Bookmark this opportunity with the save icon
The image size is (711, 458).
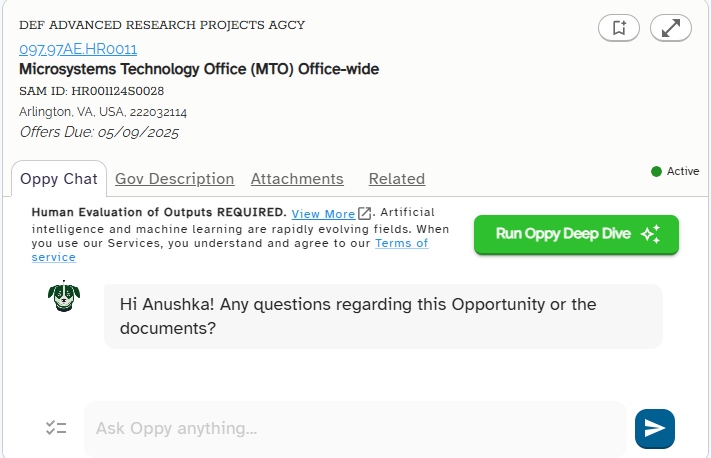618,28
